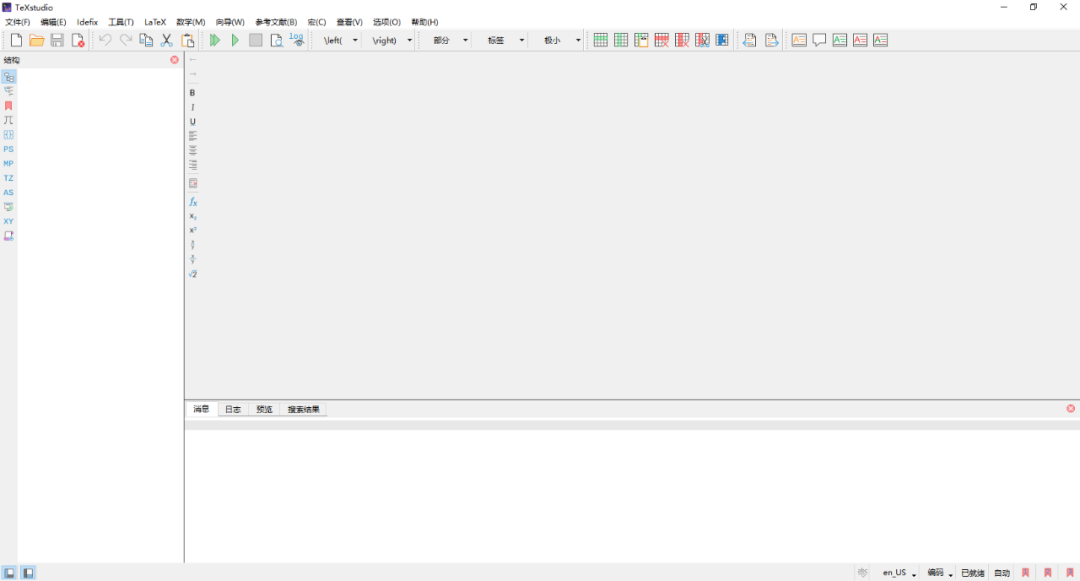1080x581 pixels.
Task: Click the scissors Cut icon
Action: pos(167,40)
